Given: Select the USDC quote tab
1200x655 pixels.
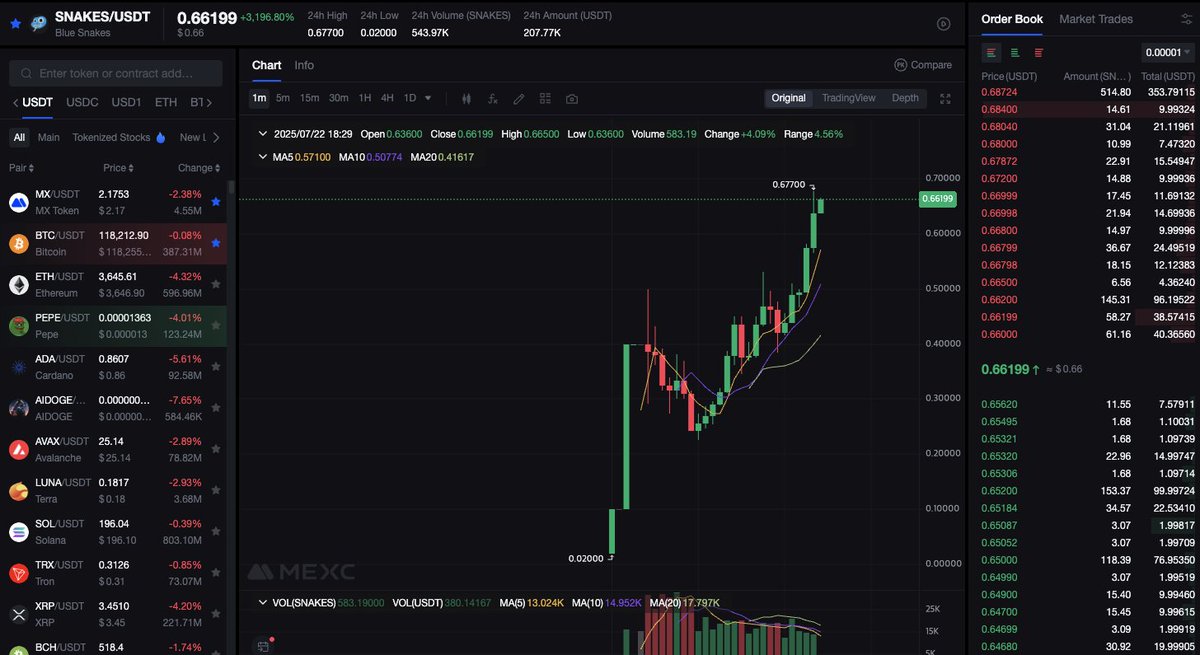Looking at the screenshot, I should click(82, 102).
